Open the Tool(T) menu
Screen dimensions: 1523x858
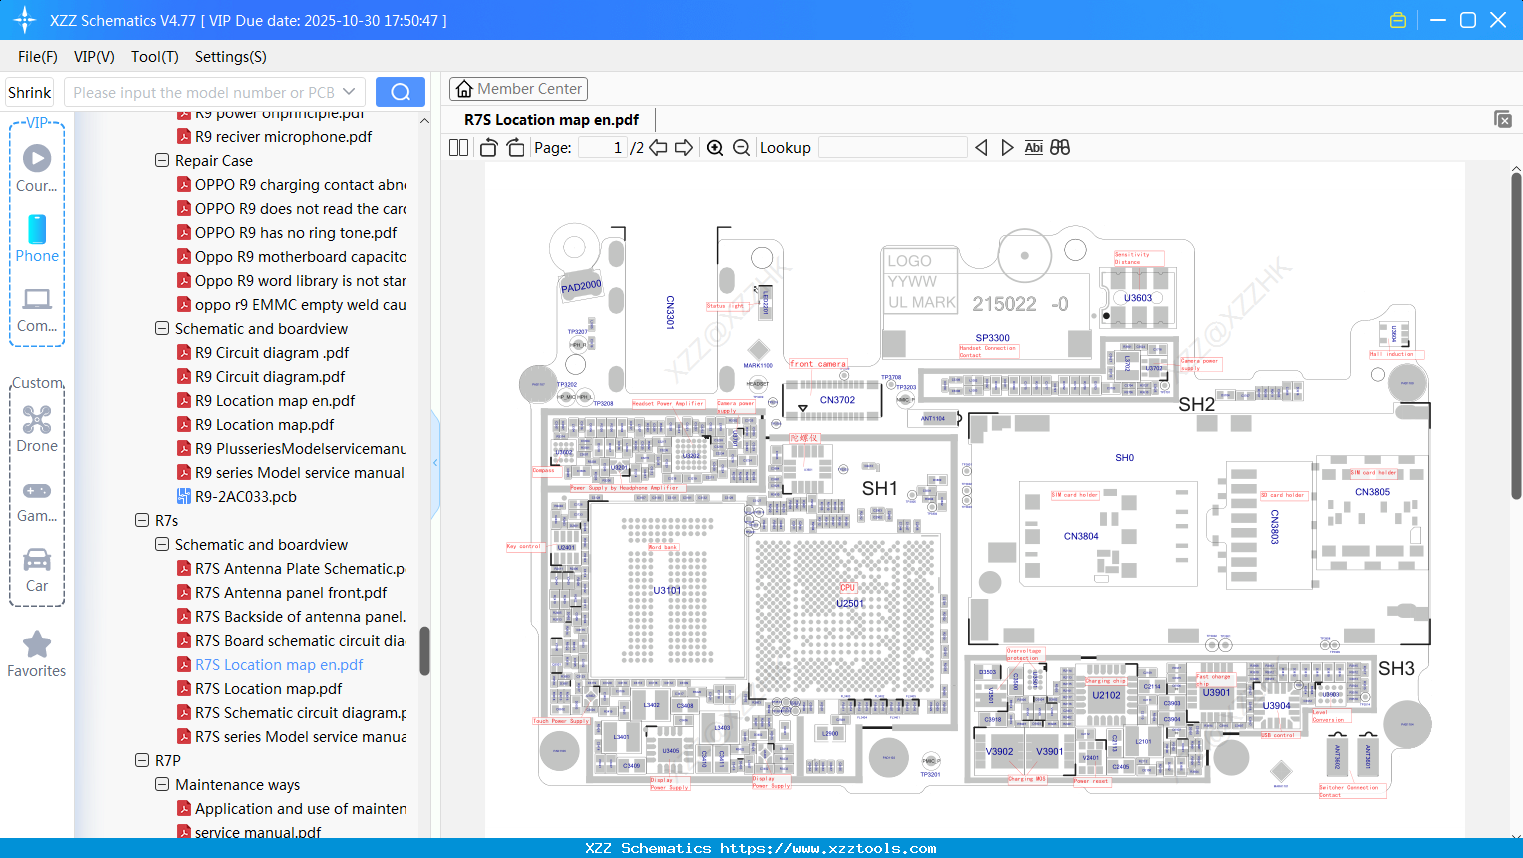(x=154, y=57)
